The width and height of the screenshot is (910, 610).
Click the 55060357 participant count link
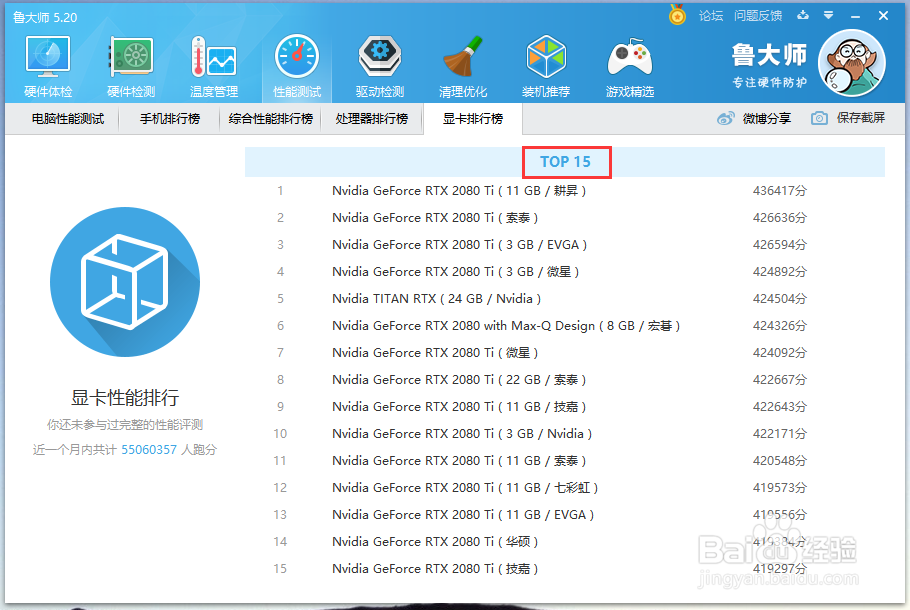[149, 450]
